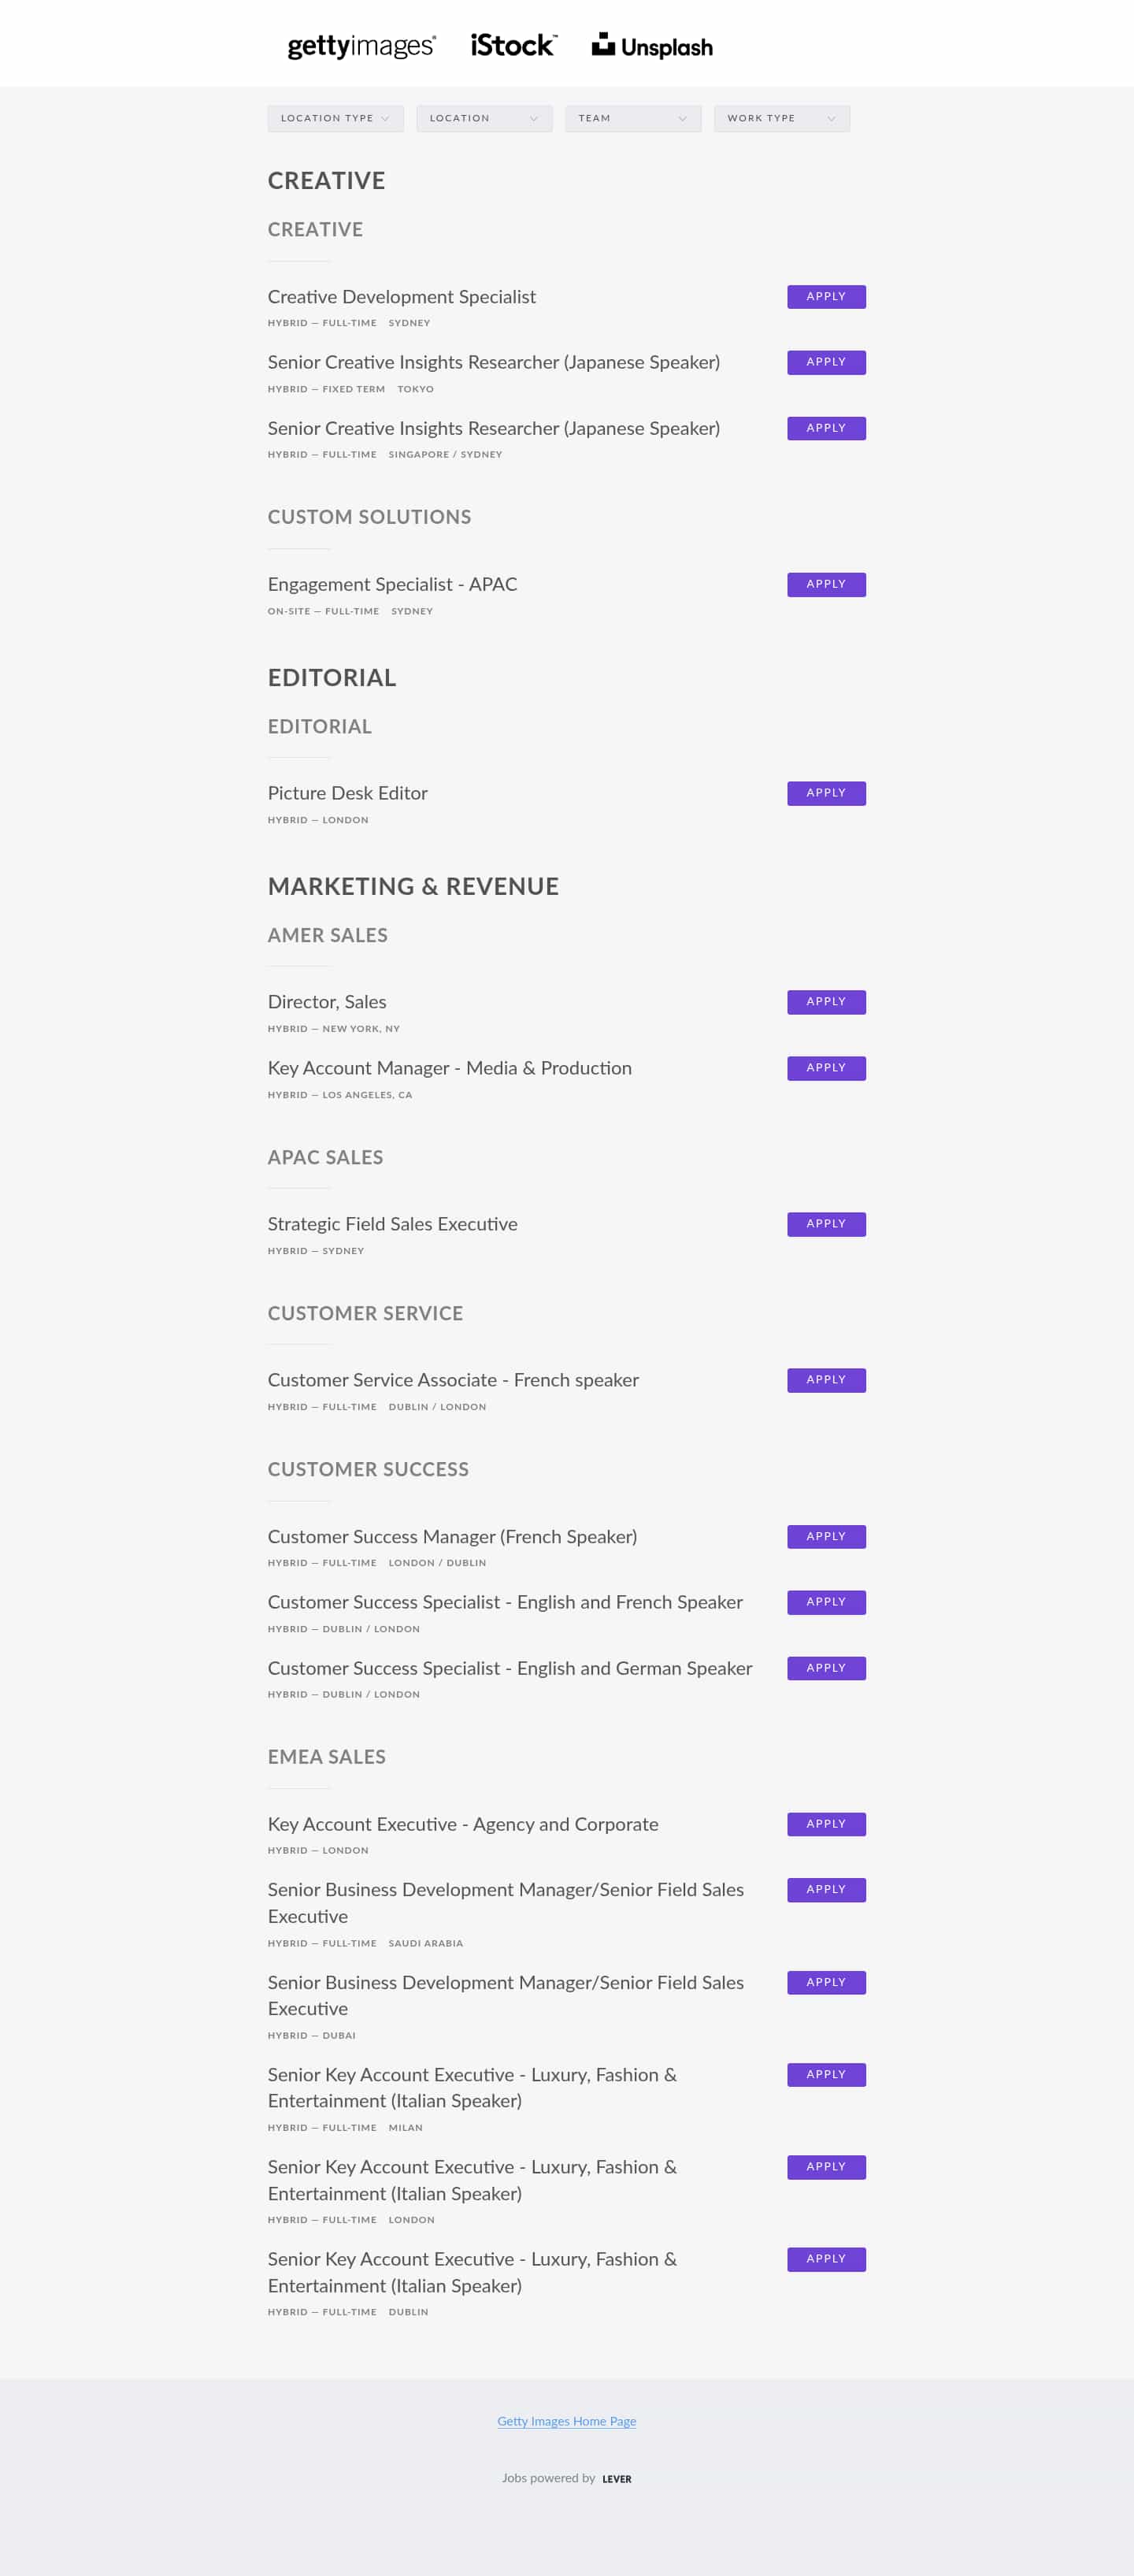Image resolution: width=1134 pixels, height=2576 pixels.
Task: Apply for Picture Desk Editor role
Action: (x=826, y=792)
